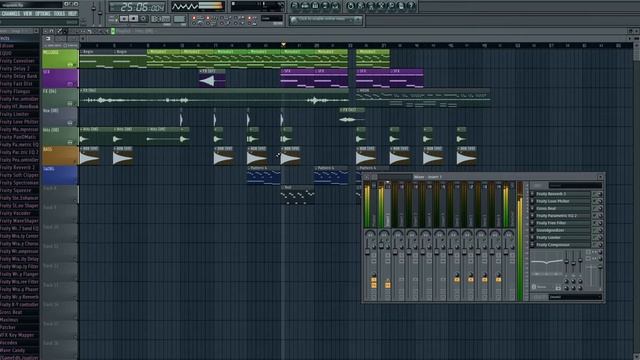Select Patcher in browser list
Viewport: 640px width, 360px height.
point(8,327)
